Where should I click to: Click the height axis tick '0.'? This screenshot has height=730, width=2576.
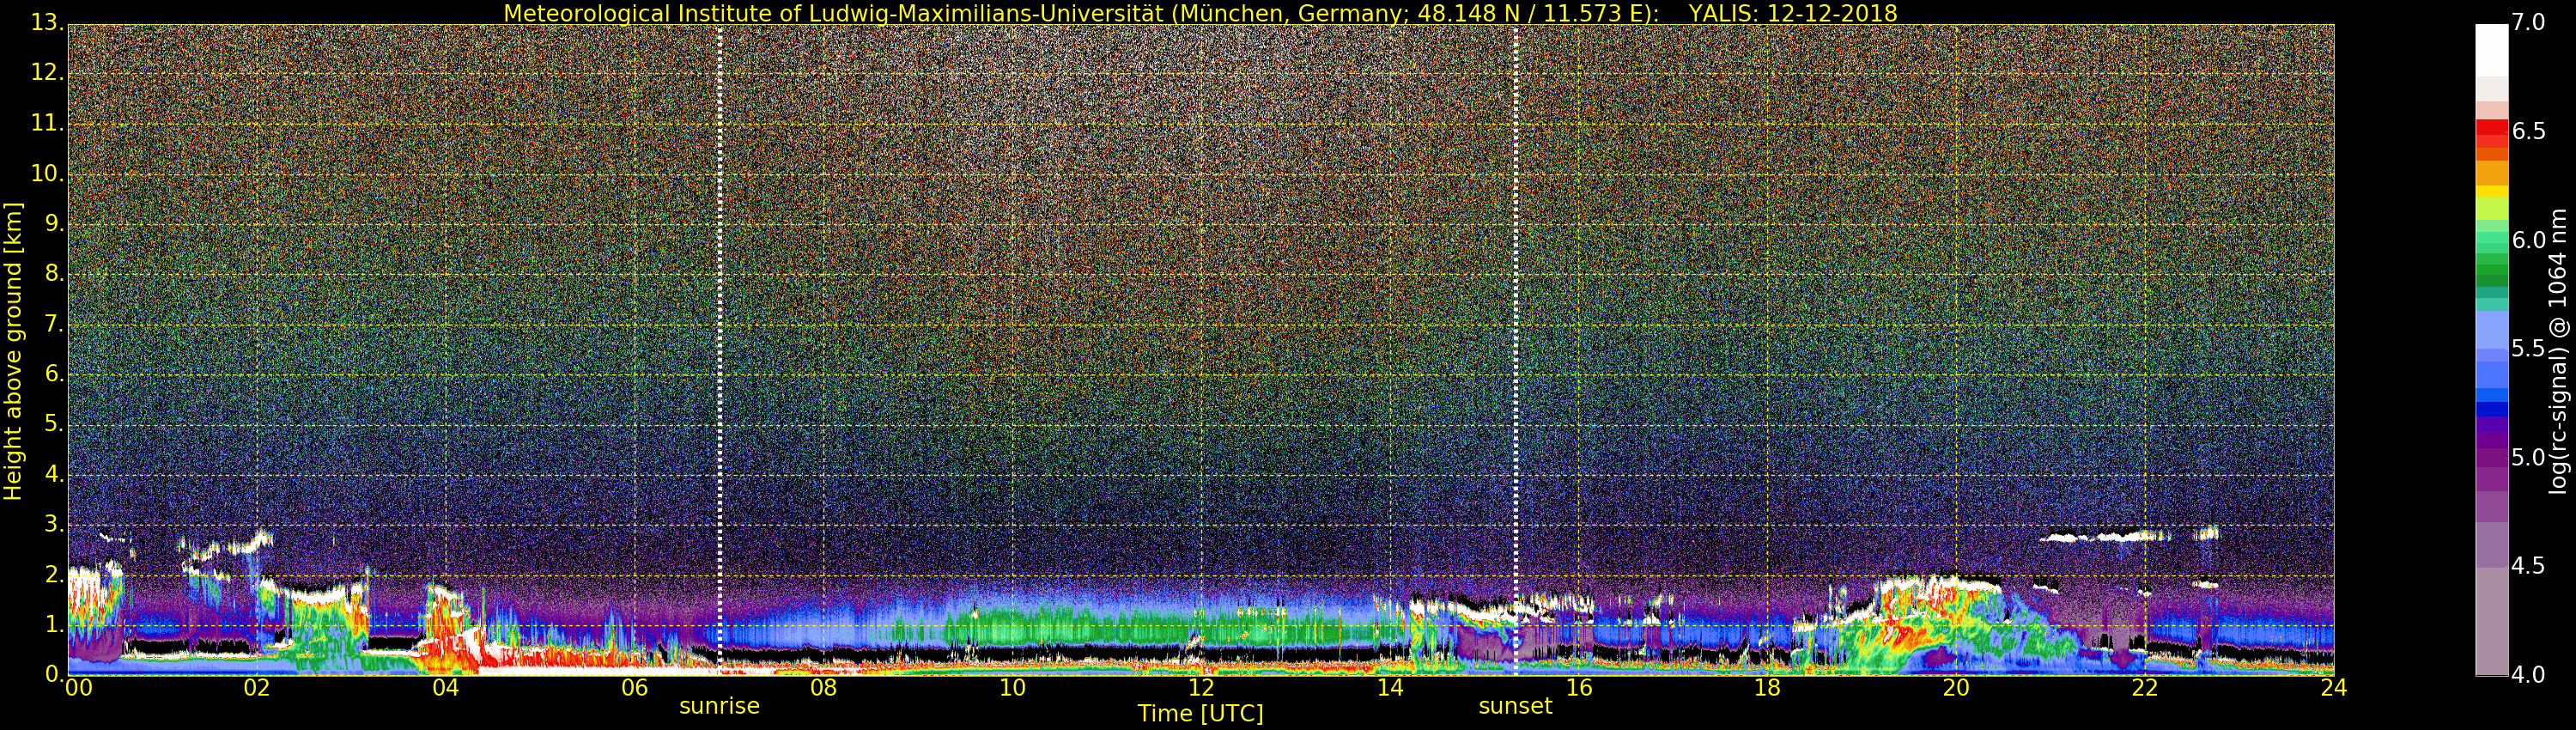pos(54,675)
